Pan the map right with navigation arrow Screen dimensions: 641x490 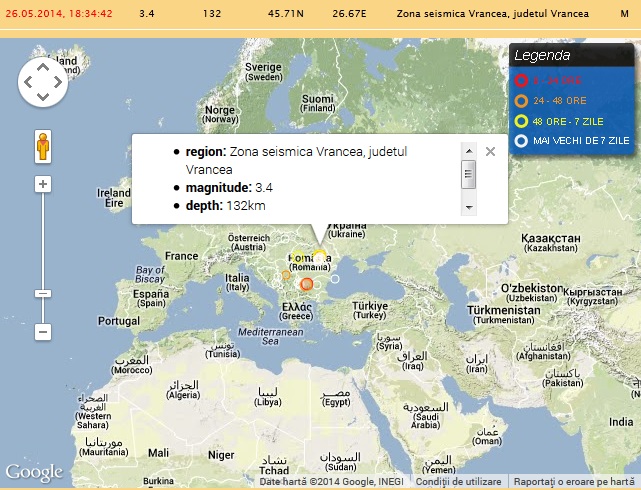(x=58, y=82)
